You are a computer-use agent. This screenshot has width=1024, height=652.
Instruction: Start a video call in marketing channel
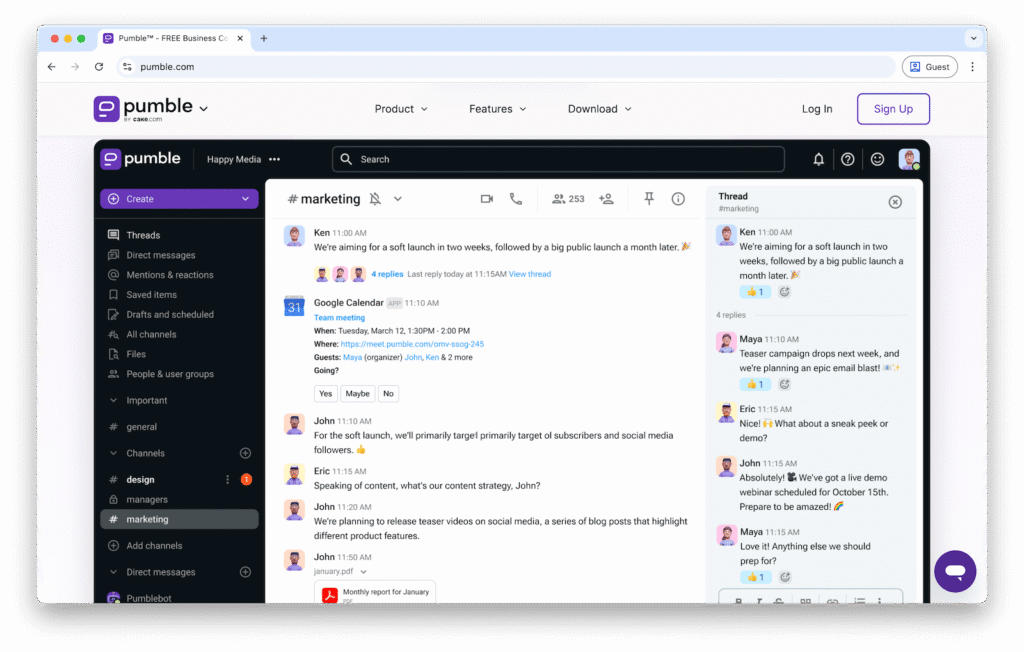coord(487,199)
